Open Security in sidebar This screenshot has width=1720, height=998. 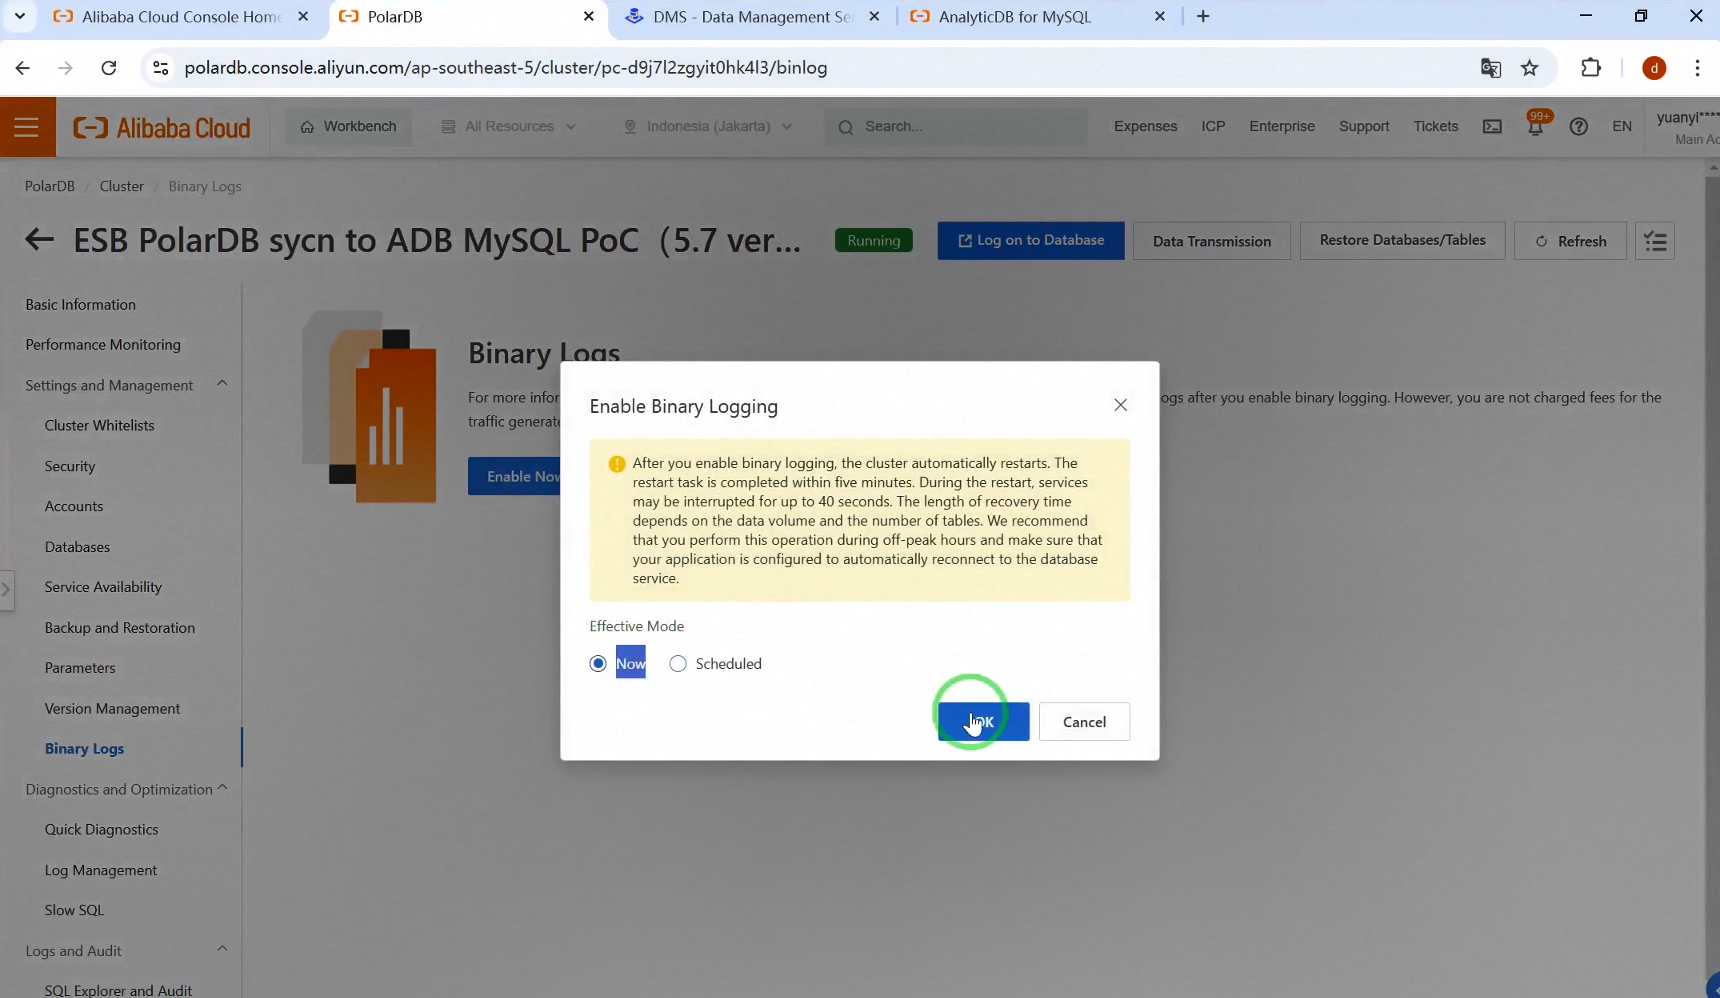[70, 466]
